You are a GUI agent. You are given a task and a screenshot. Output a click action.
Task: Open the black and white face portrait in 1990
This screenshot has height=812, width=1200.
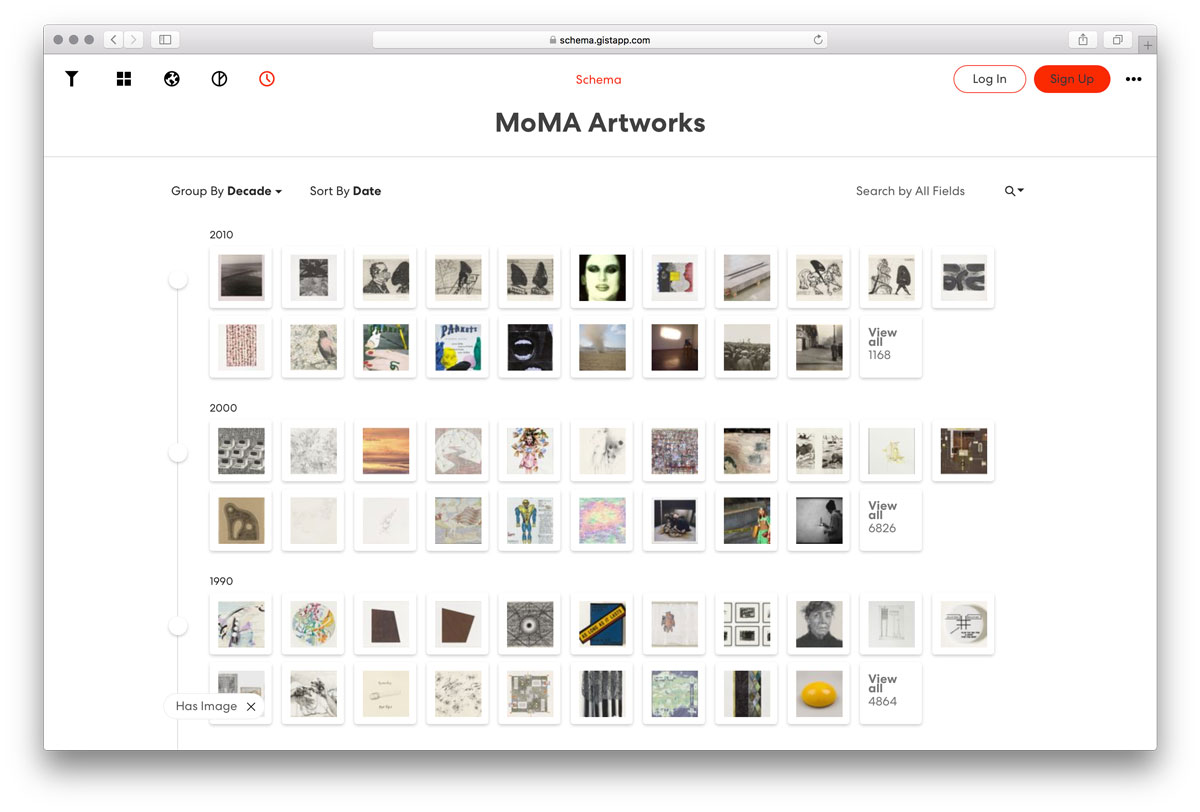coord(819,624)
